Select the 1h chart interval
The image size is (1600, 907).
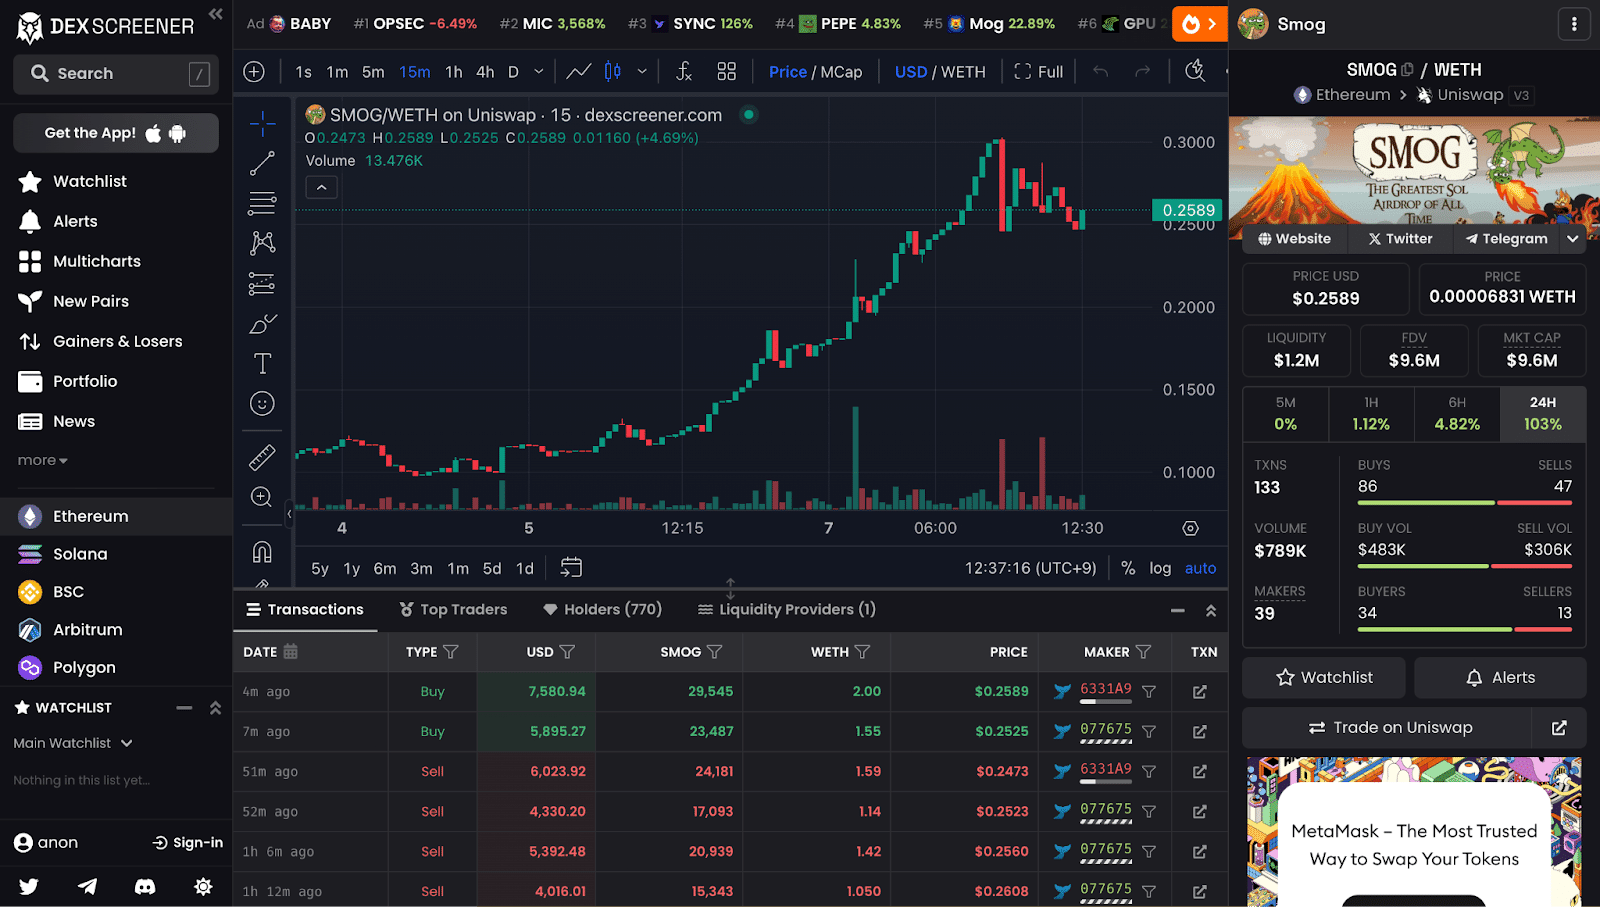coord(454,72)
